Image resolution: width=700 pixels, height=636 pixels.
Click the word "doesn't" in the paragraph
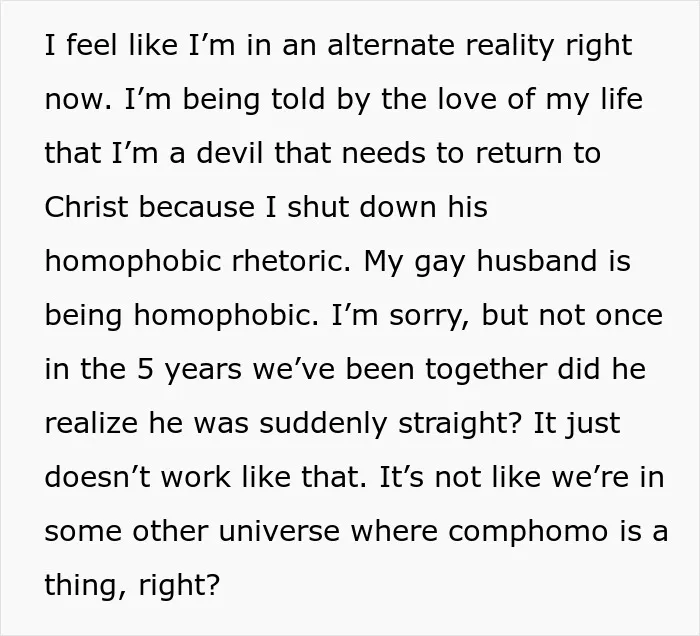coord(97,477)
